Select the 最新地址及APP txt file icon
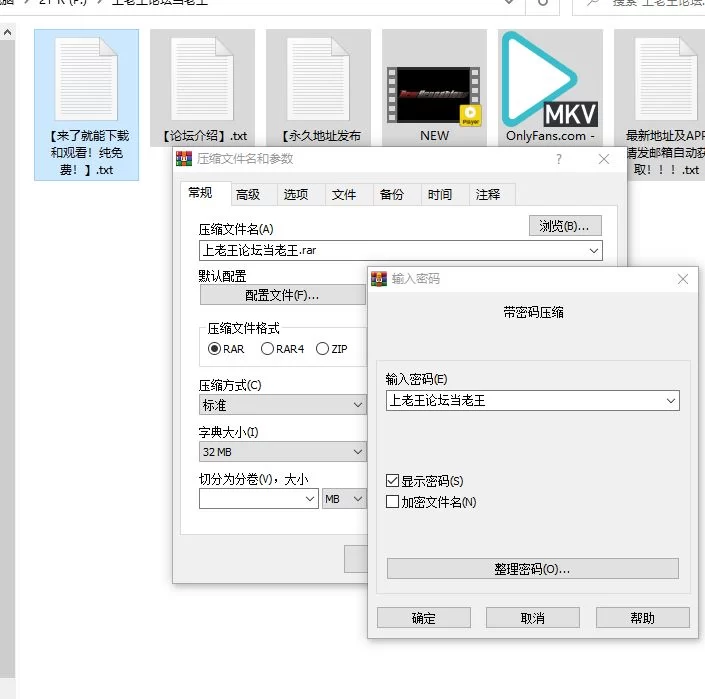705x699 pixels. coord(666,79)
